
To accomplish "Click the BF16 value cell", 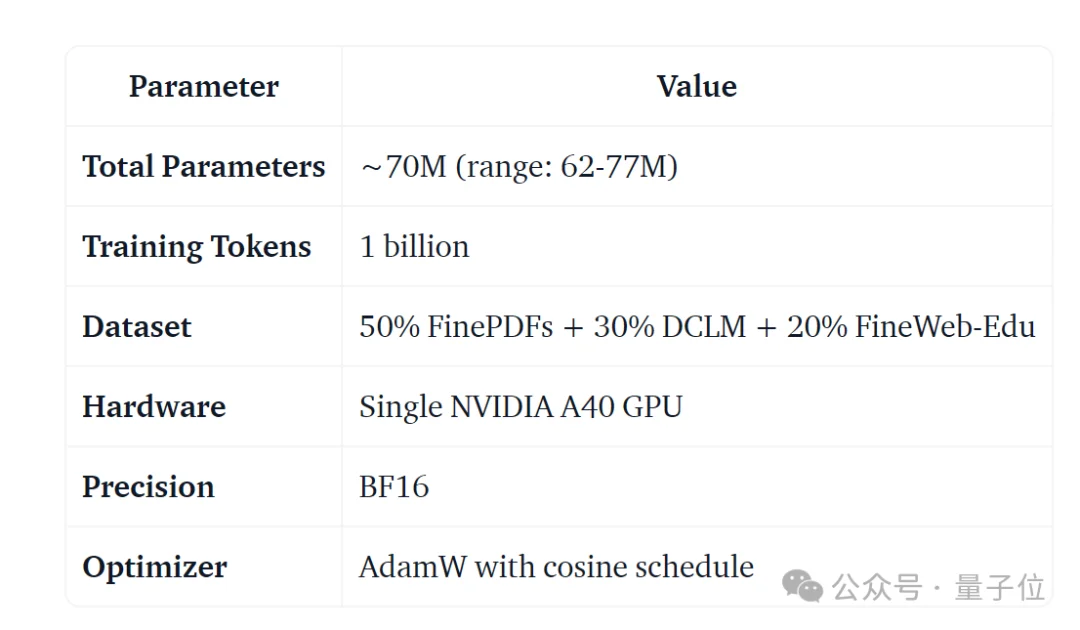I will pos(394,487).
